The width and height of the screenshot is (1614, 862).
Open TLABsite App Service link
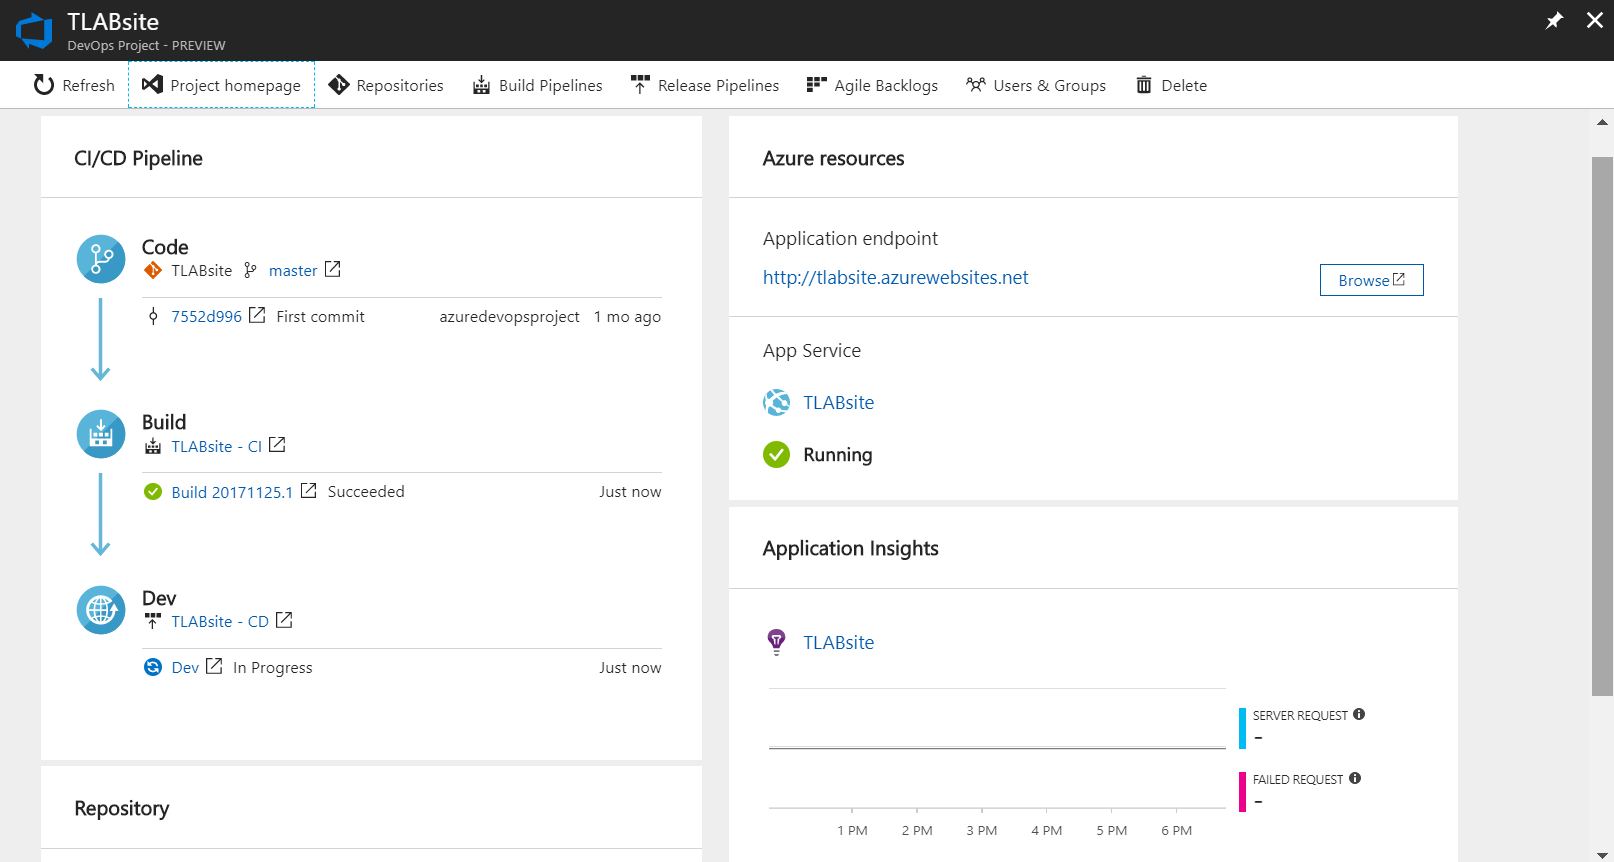(x=838, y=403)
